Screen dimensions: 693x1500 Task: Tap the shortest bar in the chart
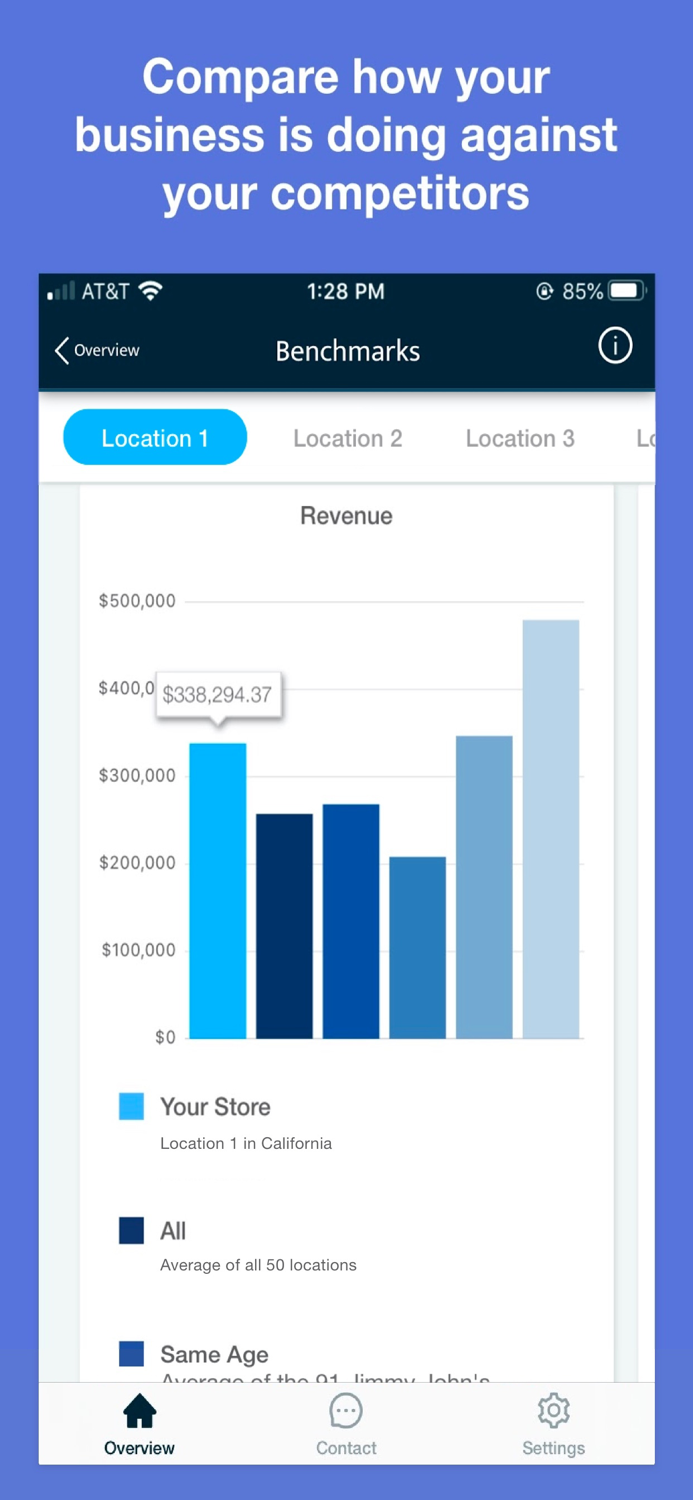pos(418,947)
